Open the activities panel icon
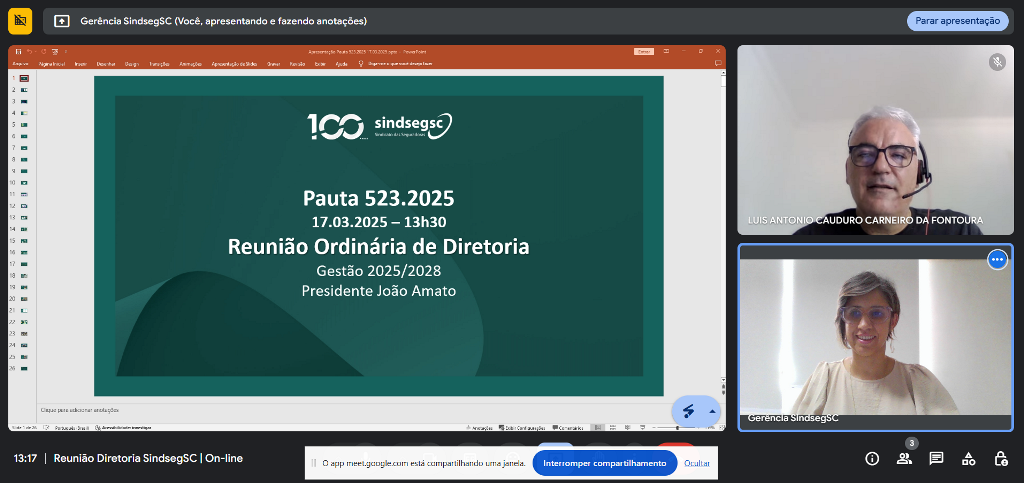This screenshot has height=483, width=1024. point(968,459)
